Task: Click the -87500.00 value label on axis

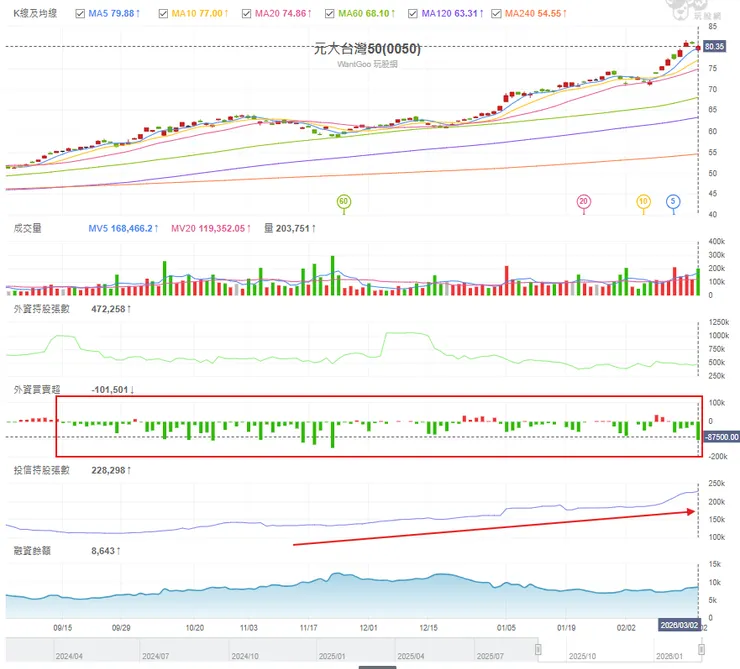Action: pos(722,437)
